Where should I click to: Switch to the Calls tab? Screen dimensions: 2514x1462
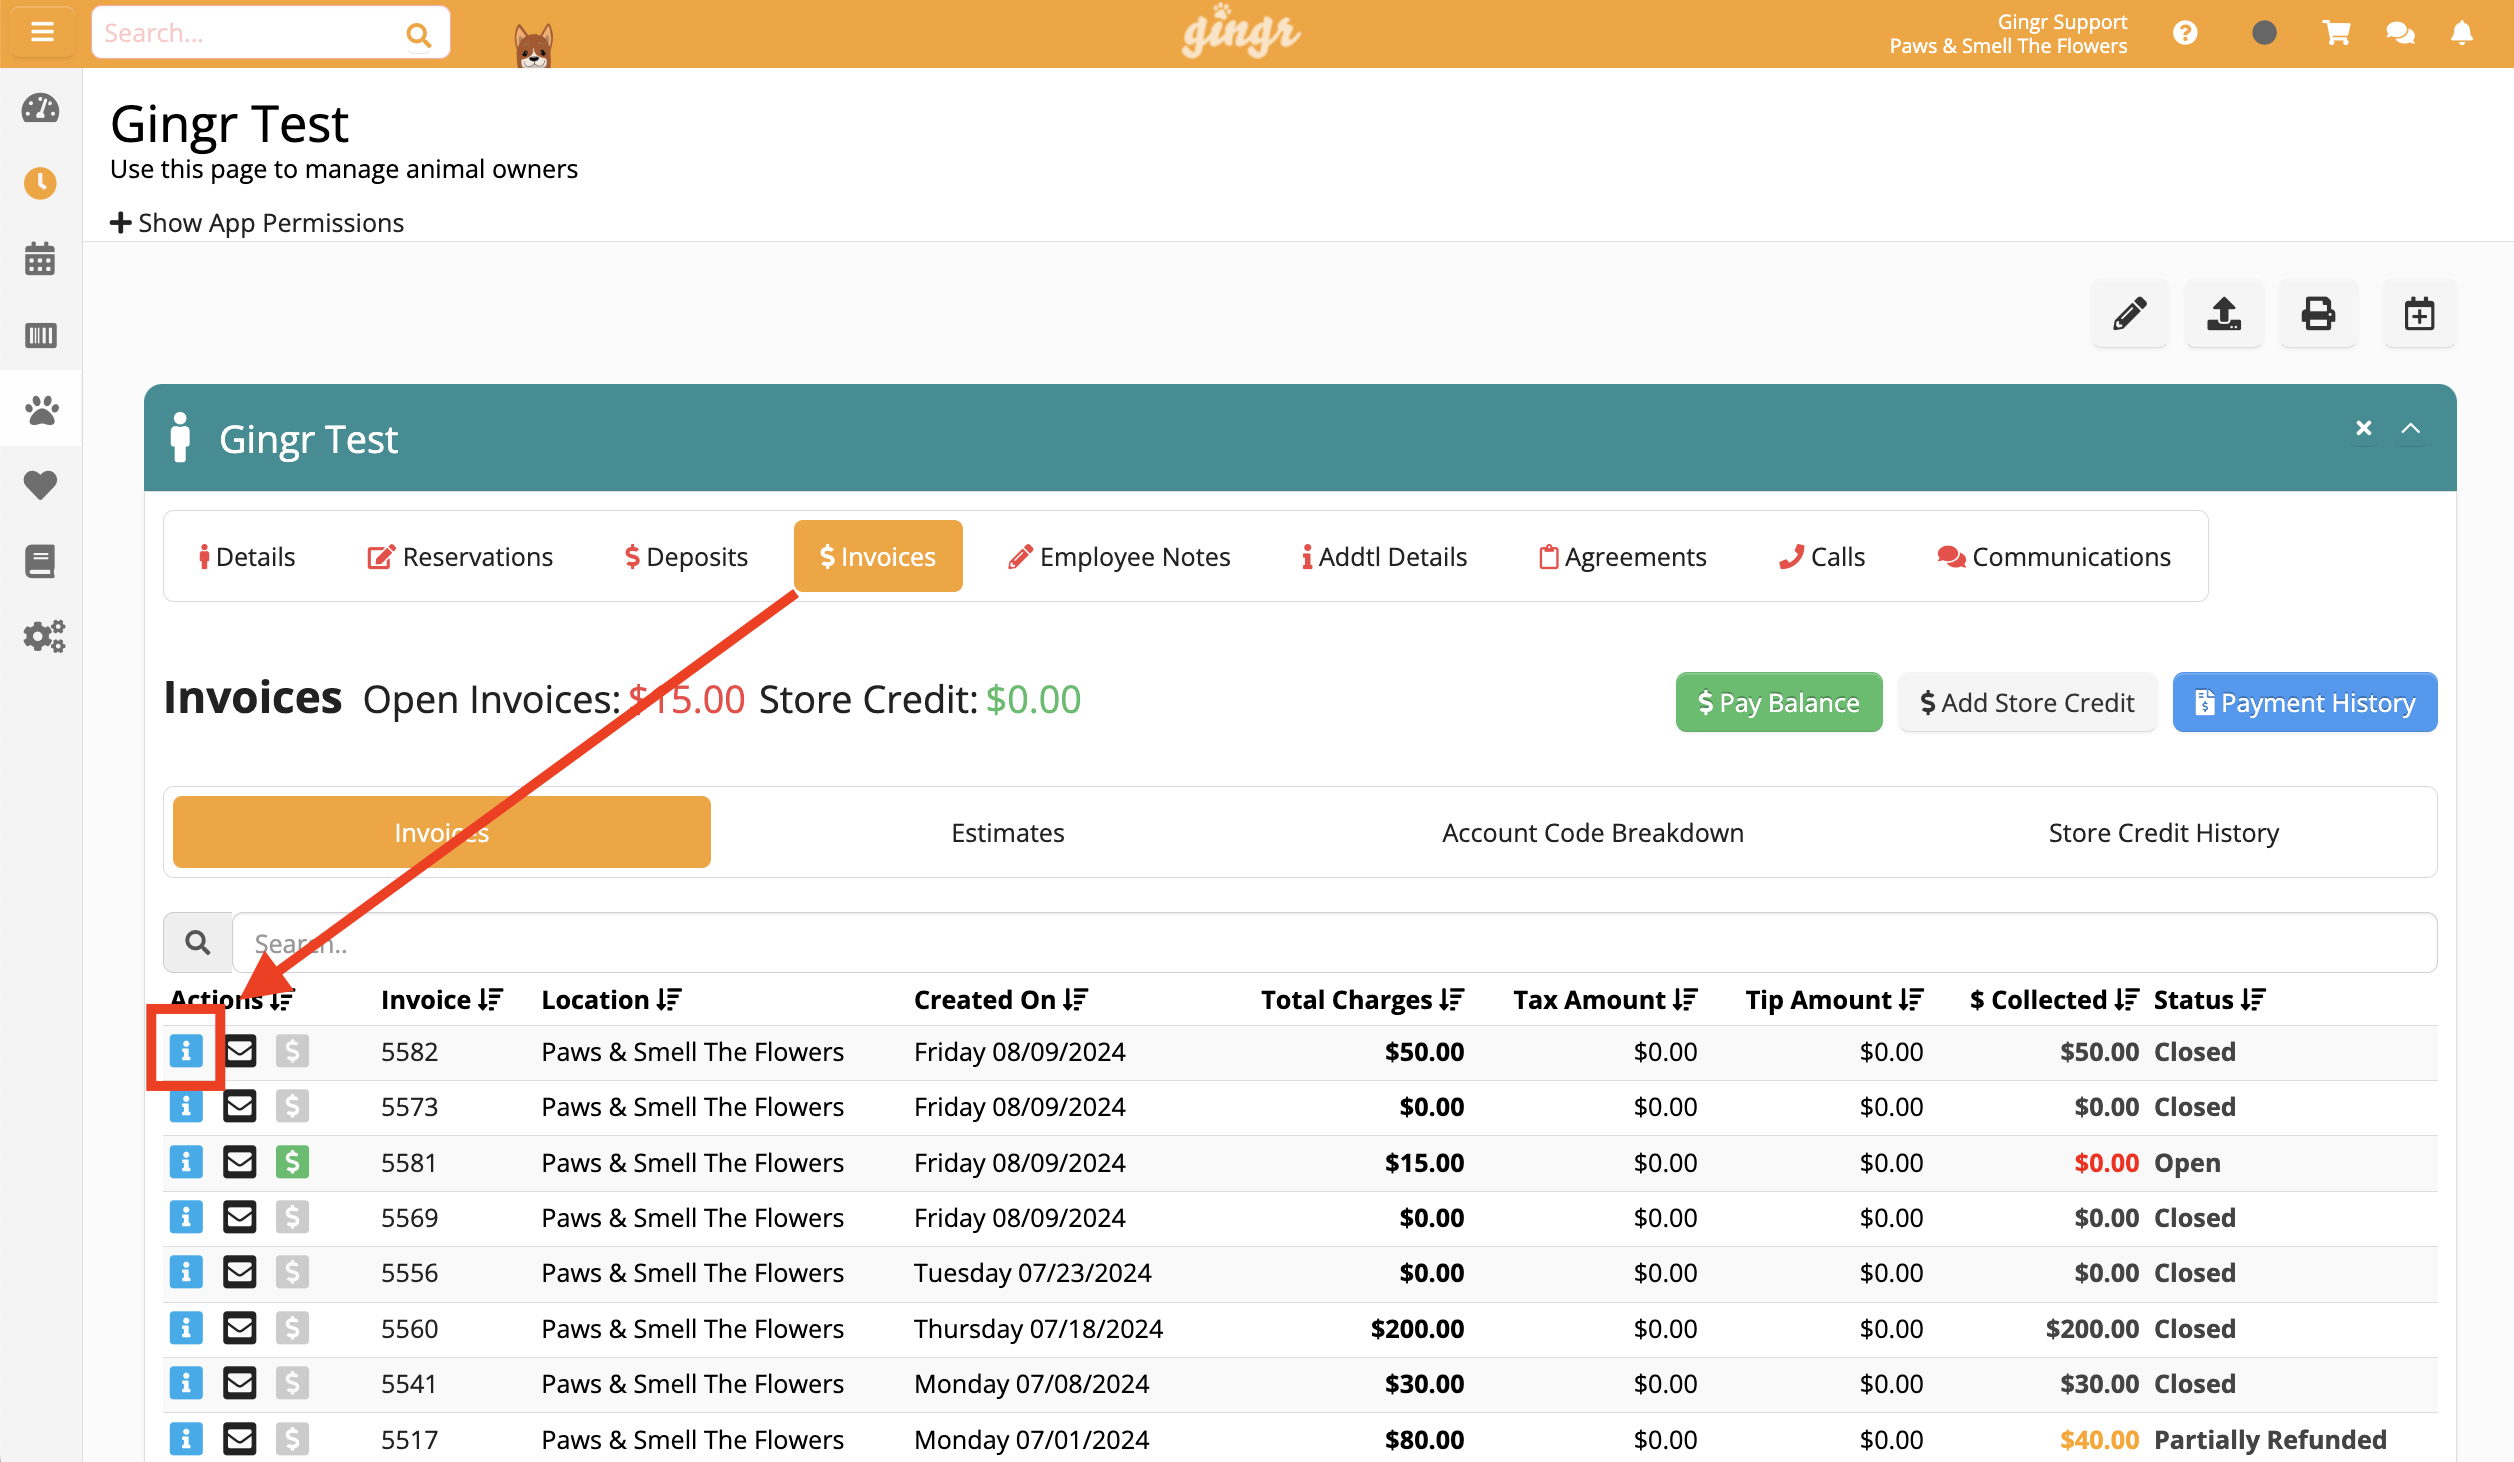pyautogui.click(x=1822, y=557)
